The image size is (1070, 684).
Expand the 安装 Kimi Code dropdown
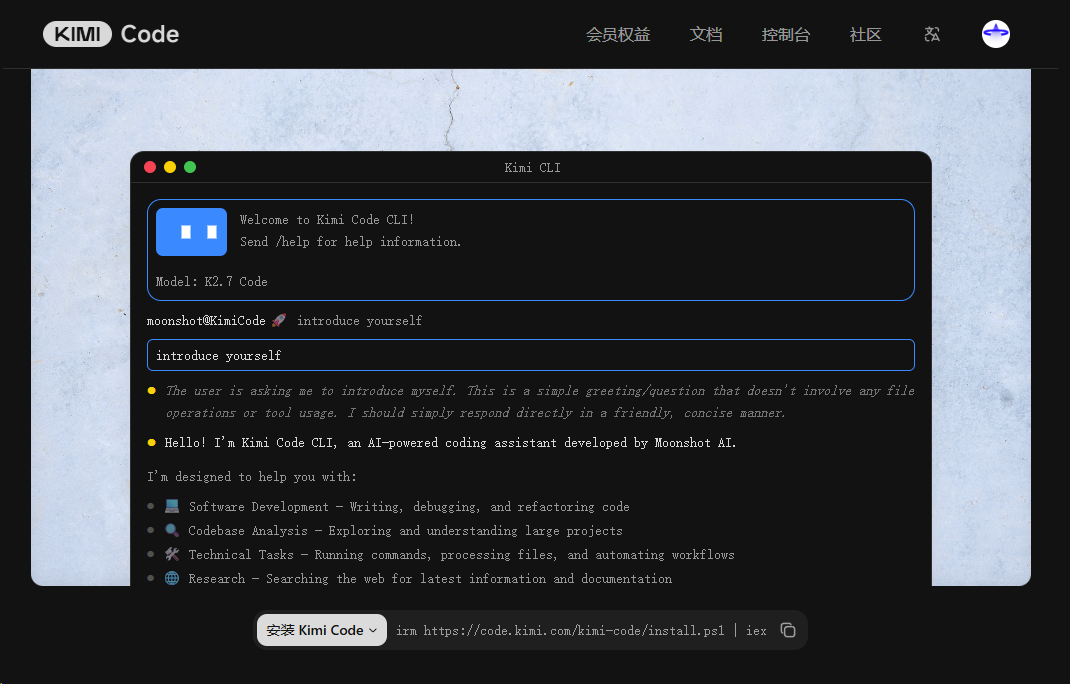coord(321,630)
